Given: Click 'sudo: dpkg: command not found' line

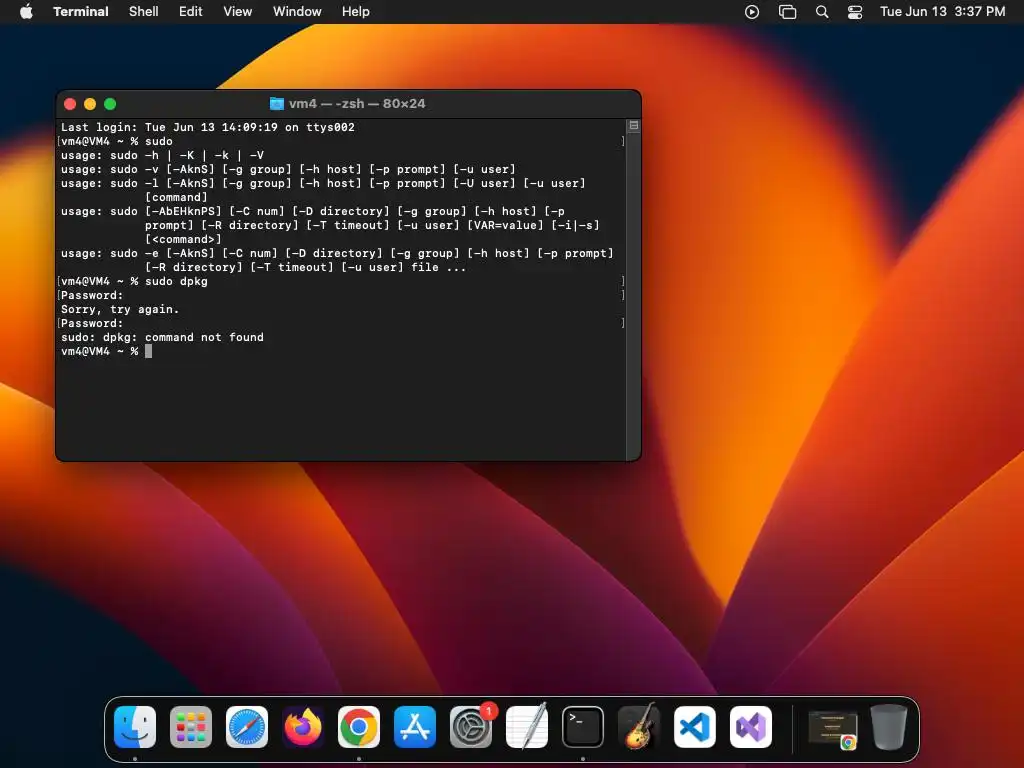Looking at the screenshot, I should coord(162,338).
